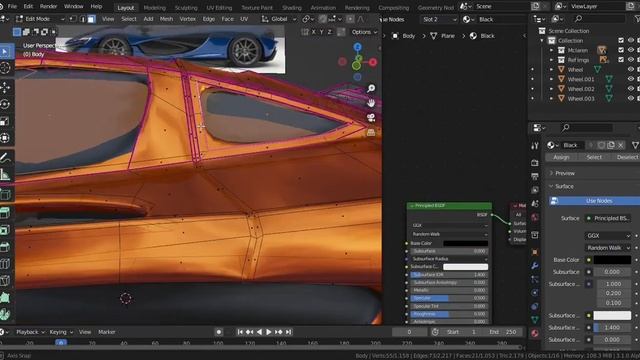Select the Measure tool

[x=5, y=175]
